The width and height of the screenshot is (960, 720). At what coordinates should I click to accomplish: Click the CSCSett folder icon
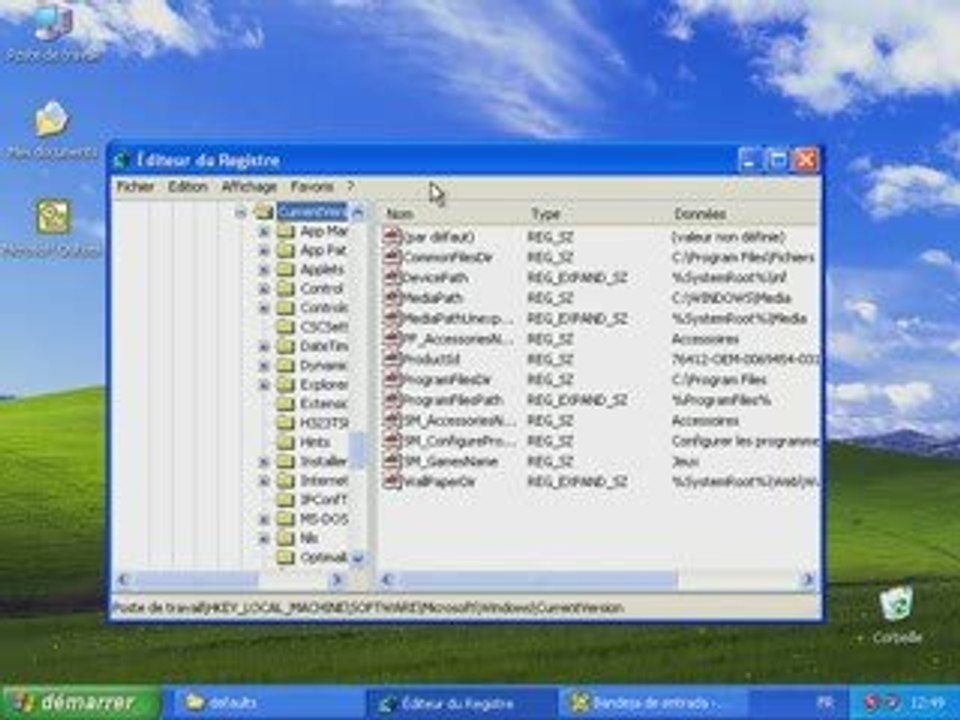click(285, 327)
